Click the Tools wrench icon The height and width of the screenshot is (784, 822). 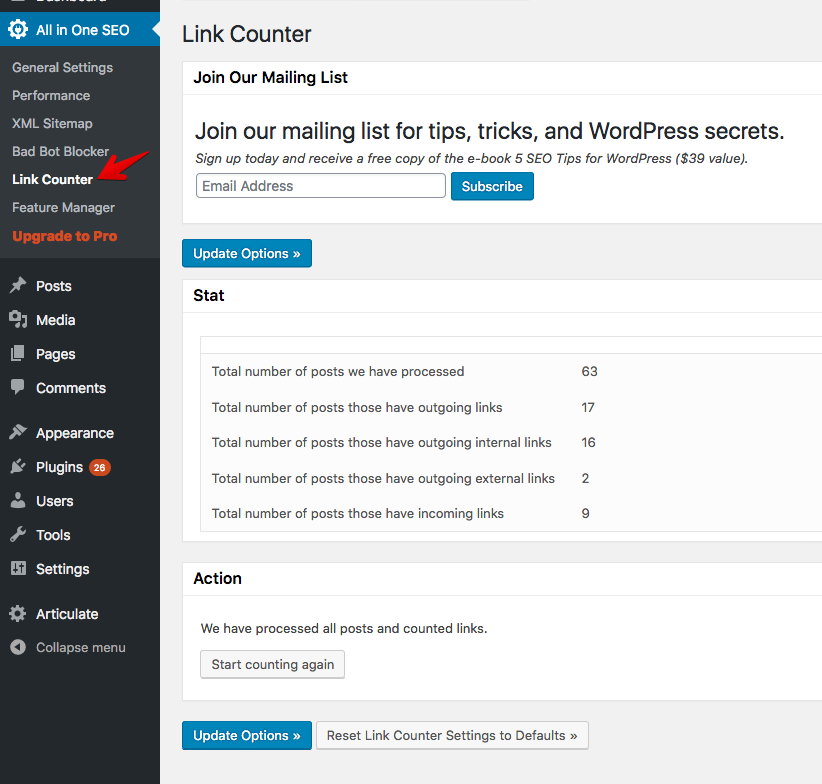point(18,535)
